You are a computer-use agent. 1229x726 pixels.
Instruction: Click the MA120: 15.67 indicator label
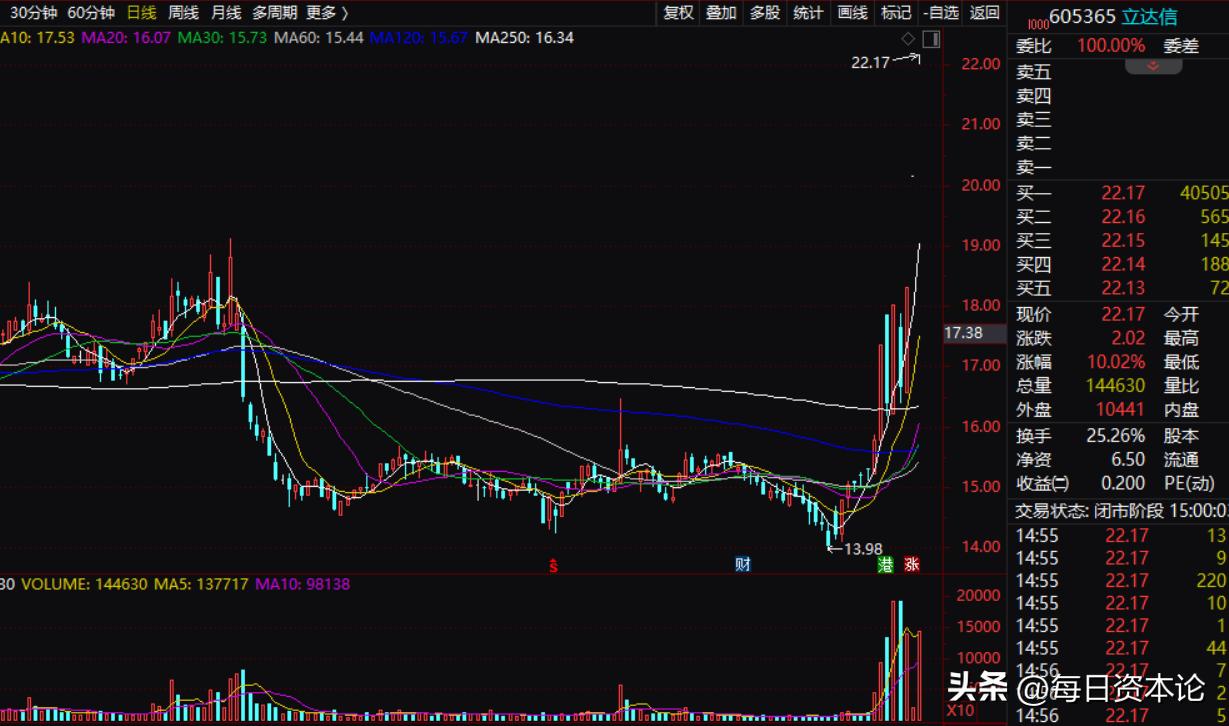coord(419,38)
